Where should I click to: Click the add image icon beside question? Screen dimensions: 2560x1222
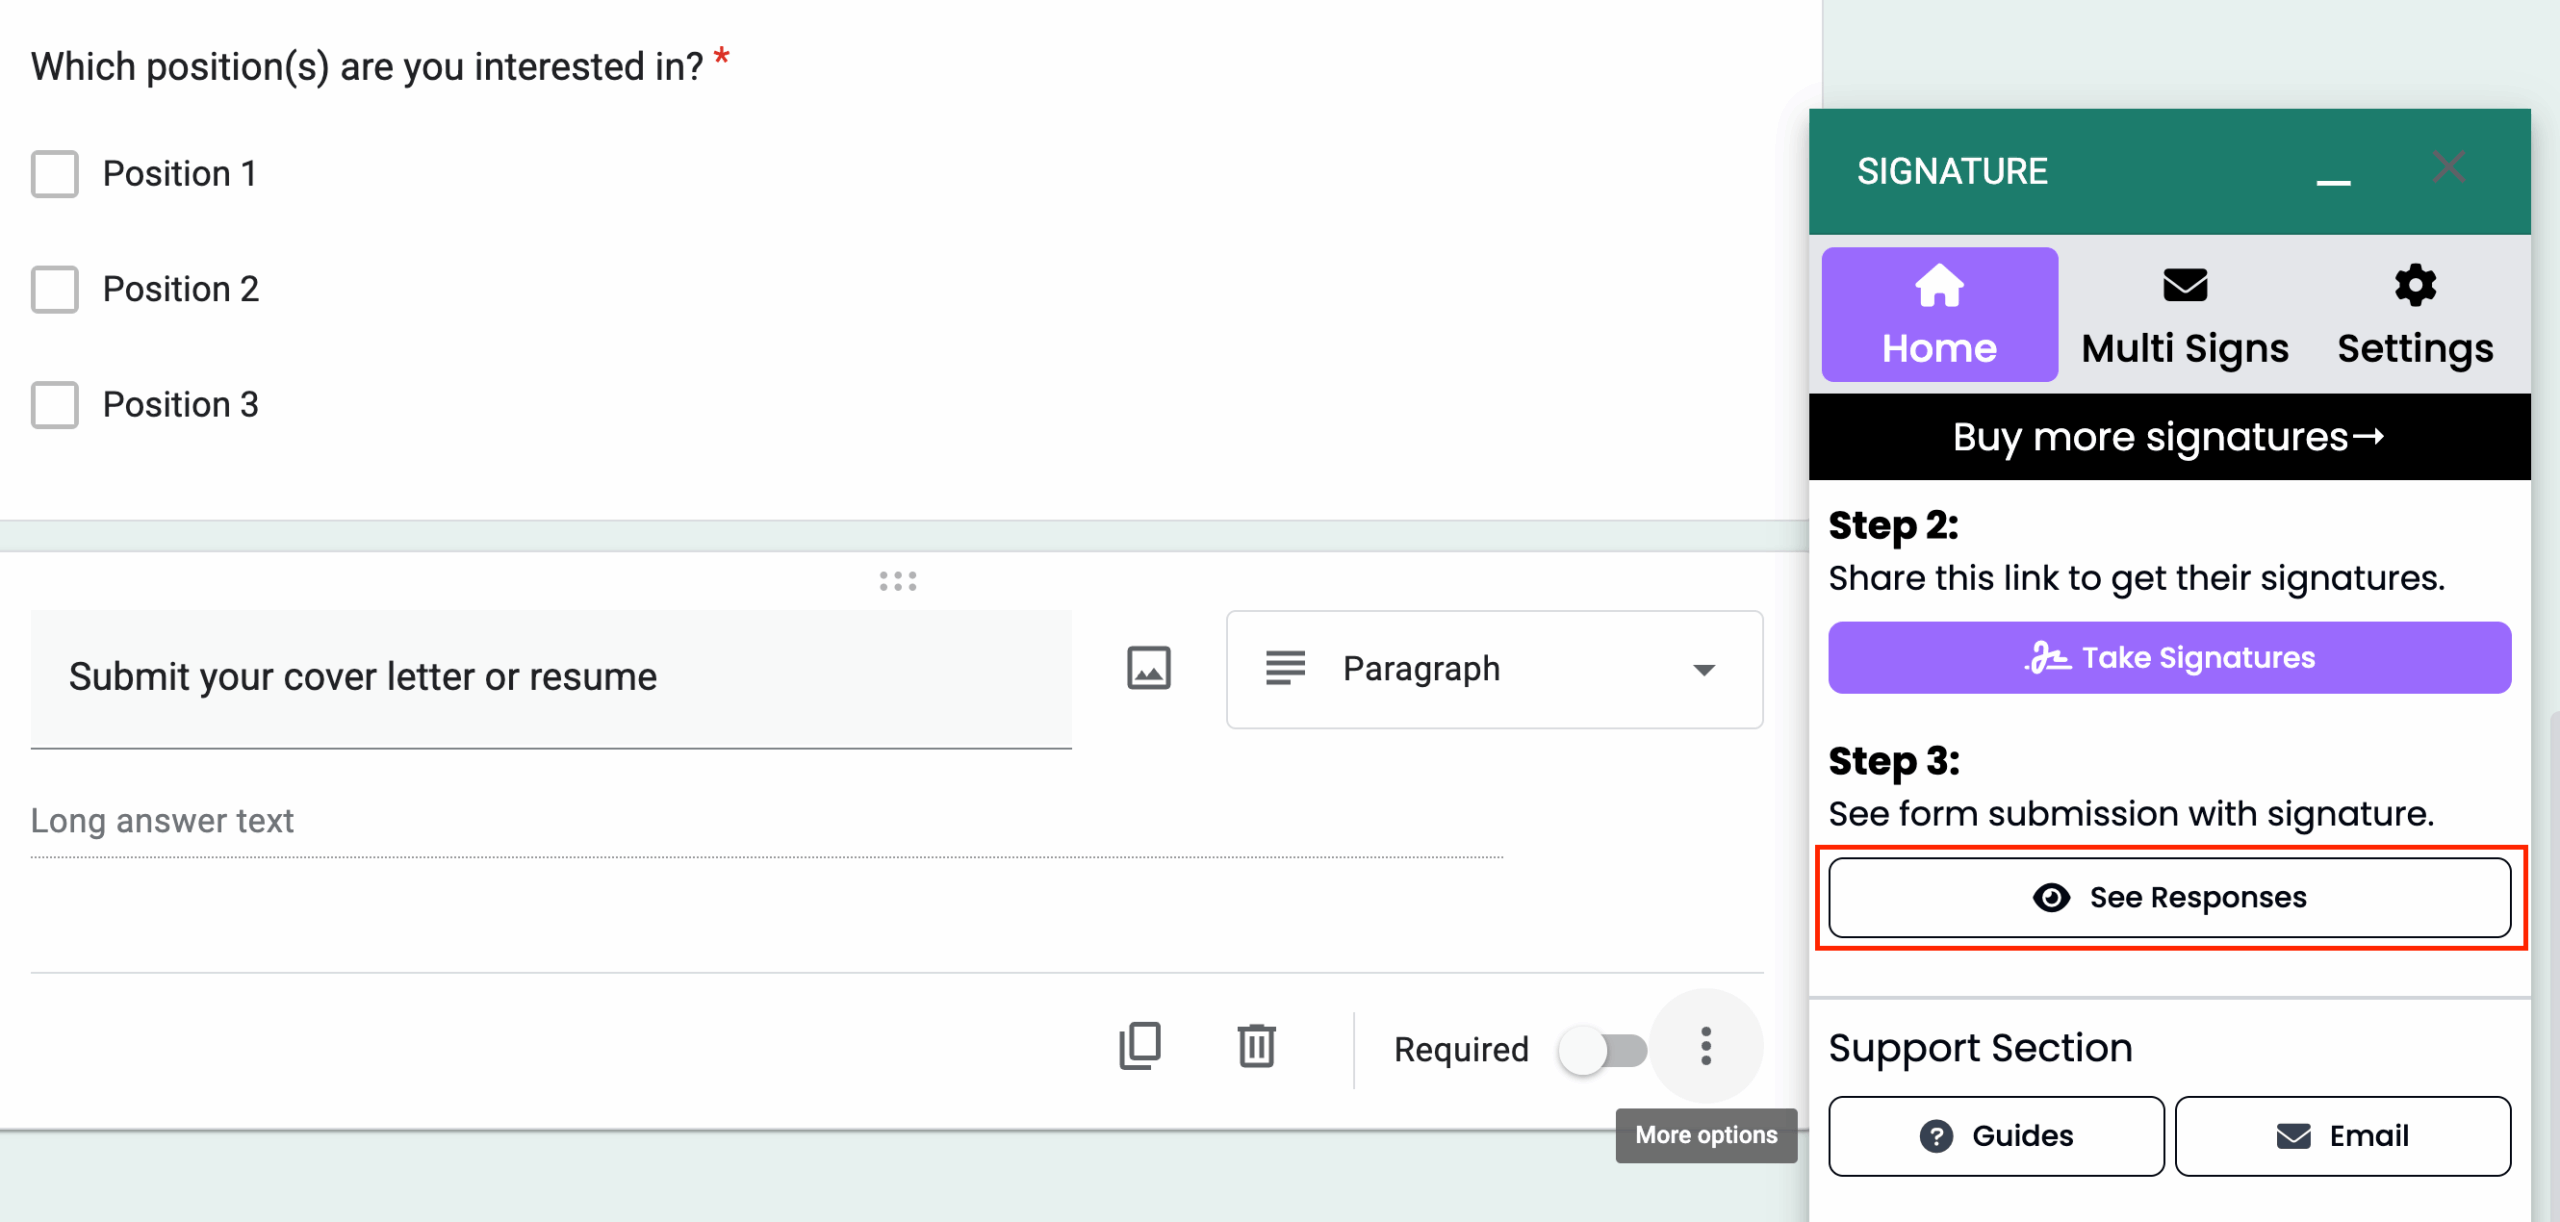click(1148, 668)
